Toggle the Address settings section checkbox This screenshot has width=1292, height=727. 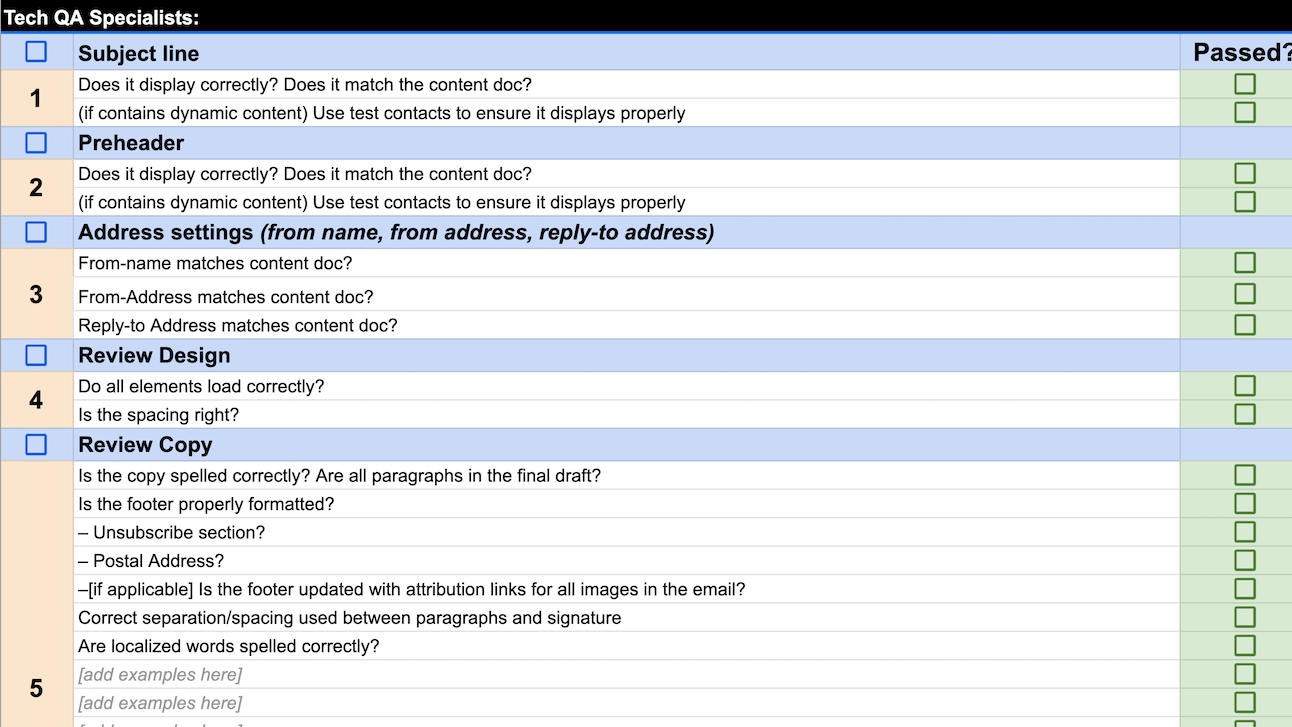pyautogui.click(x=36, y=231)
